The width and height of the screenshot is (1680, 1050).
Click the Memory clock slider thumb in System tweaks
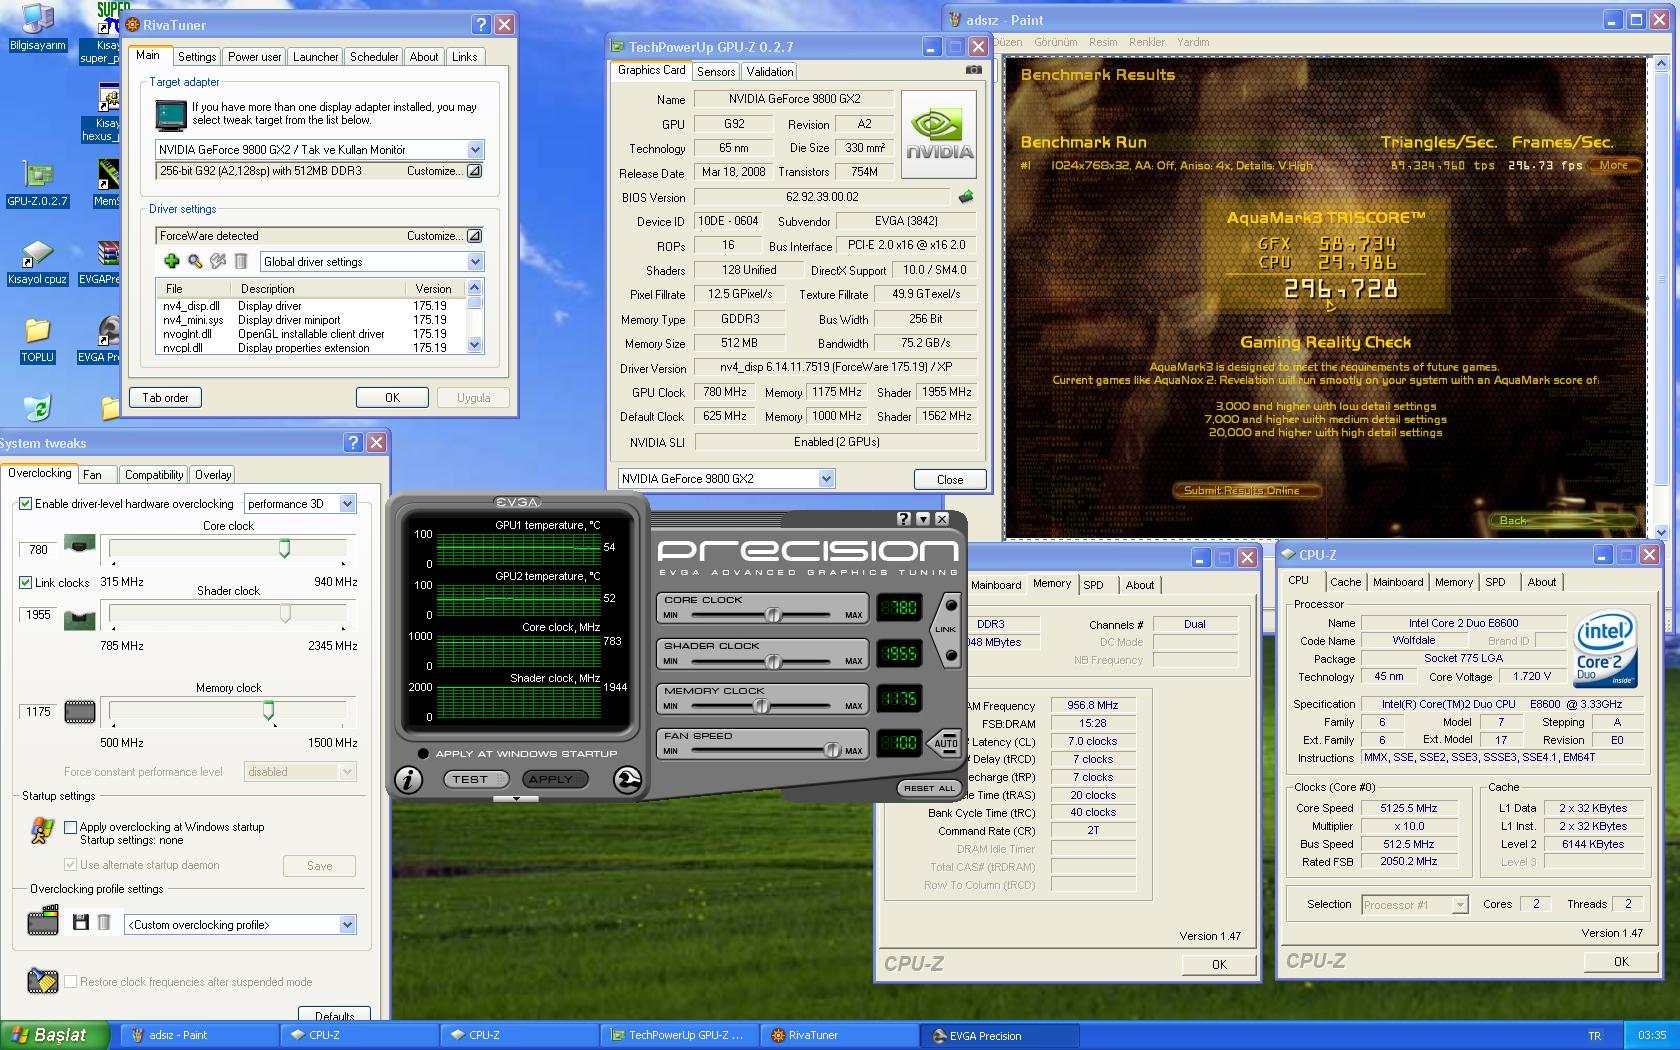[x=268, y=710]
